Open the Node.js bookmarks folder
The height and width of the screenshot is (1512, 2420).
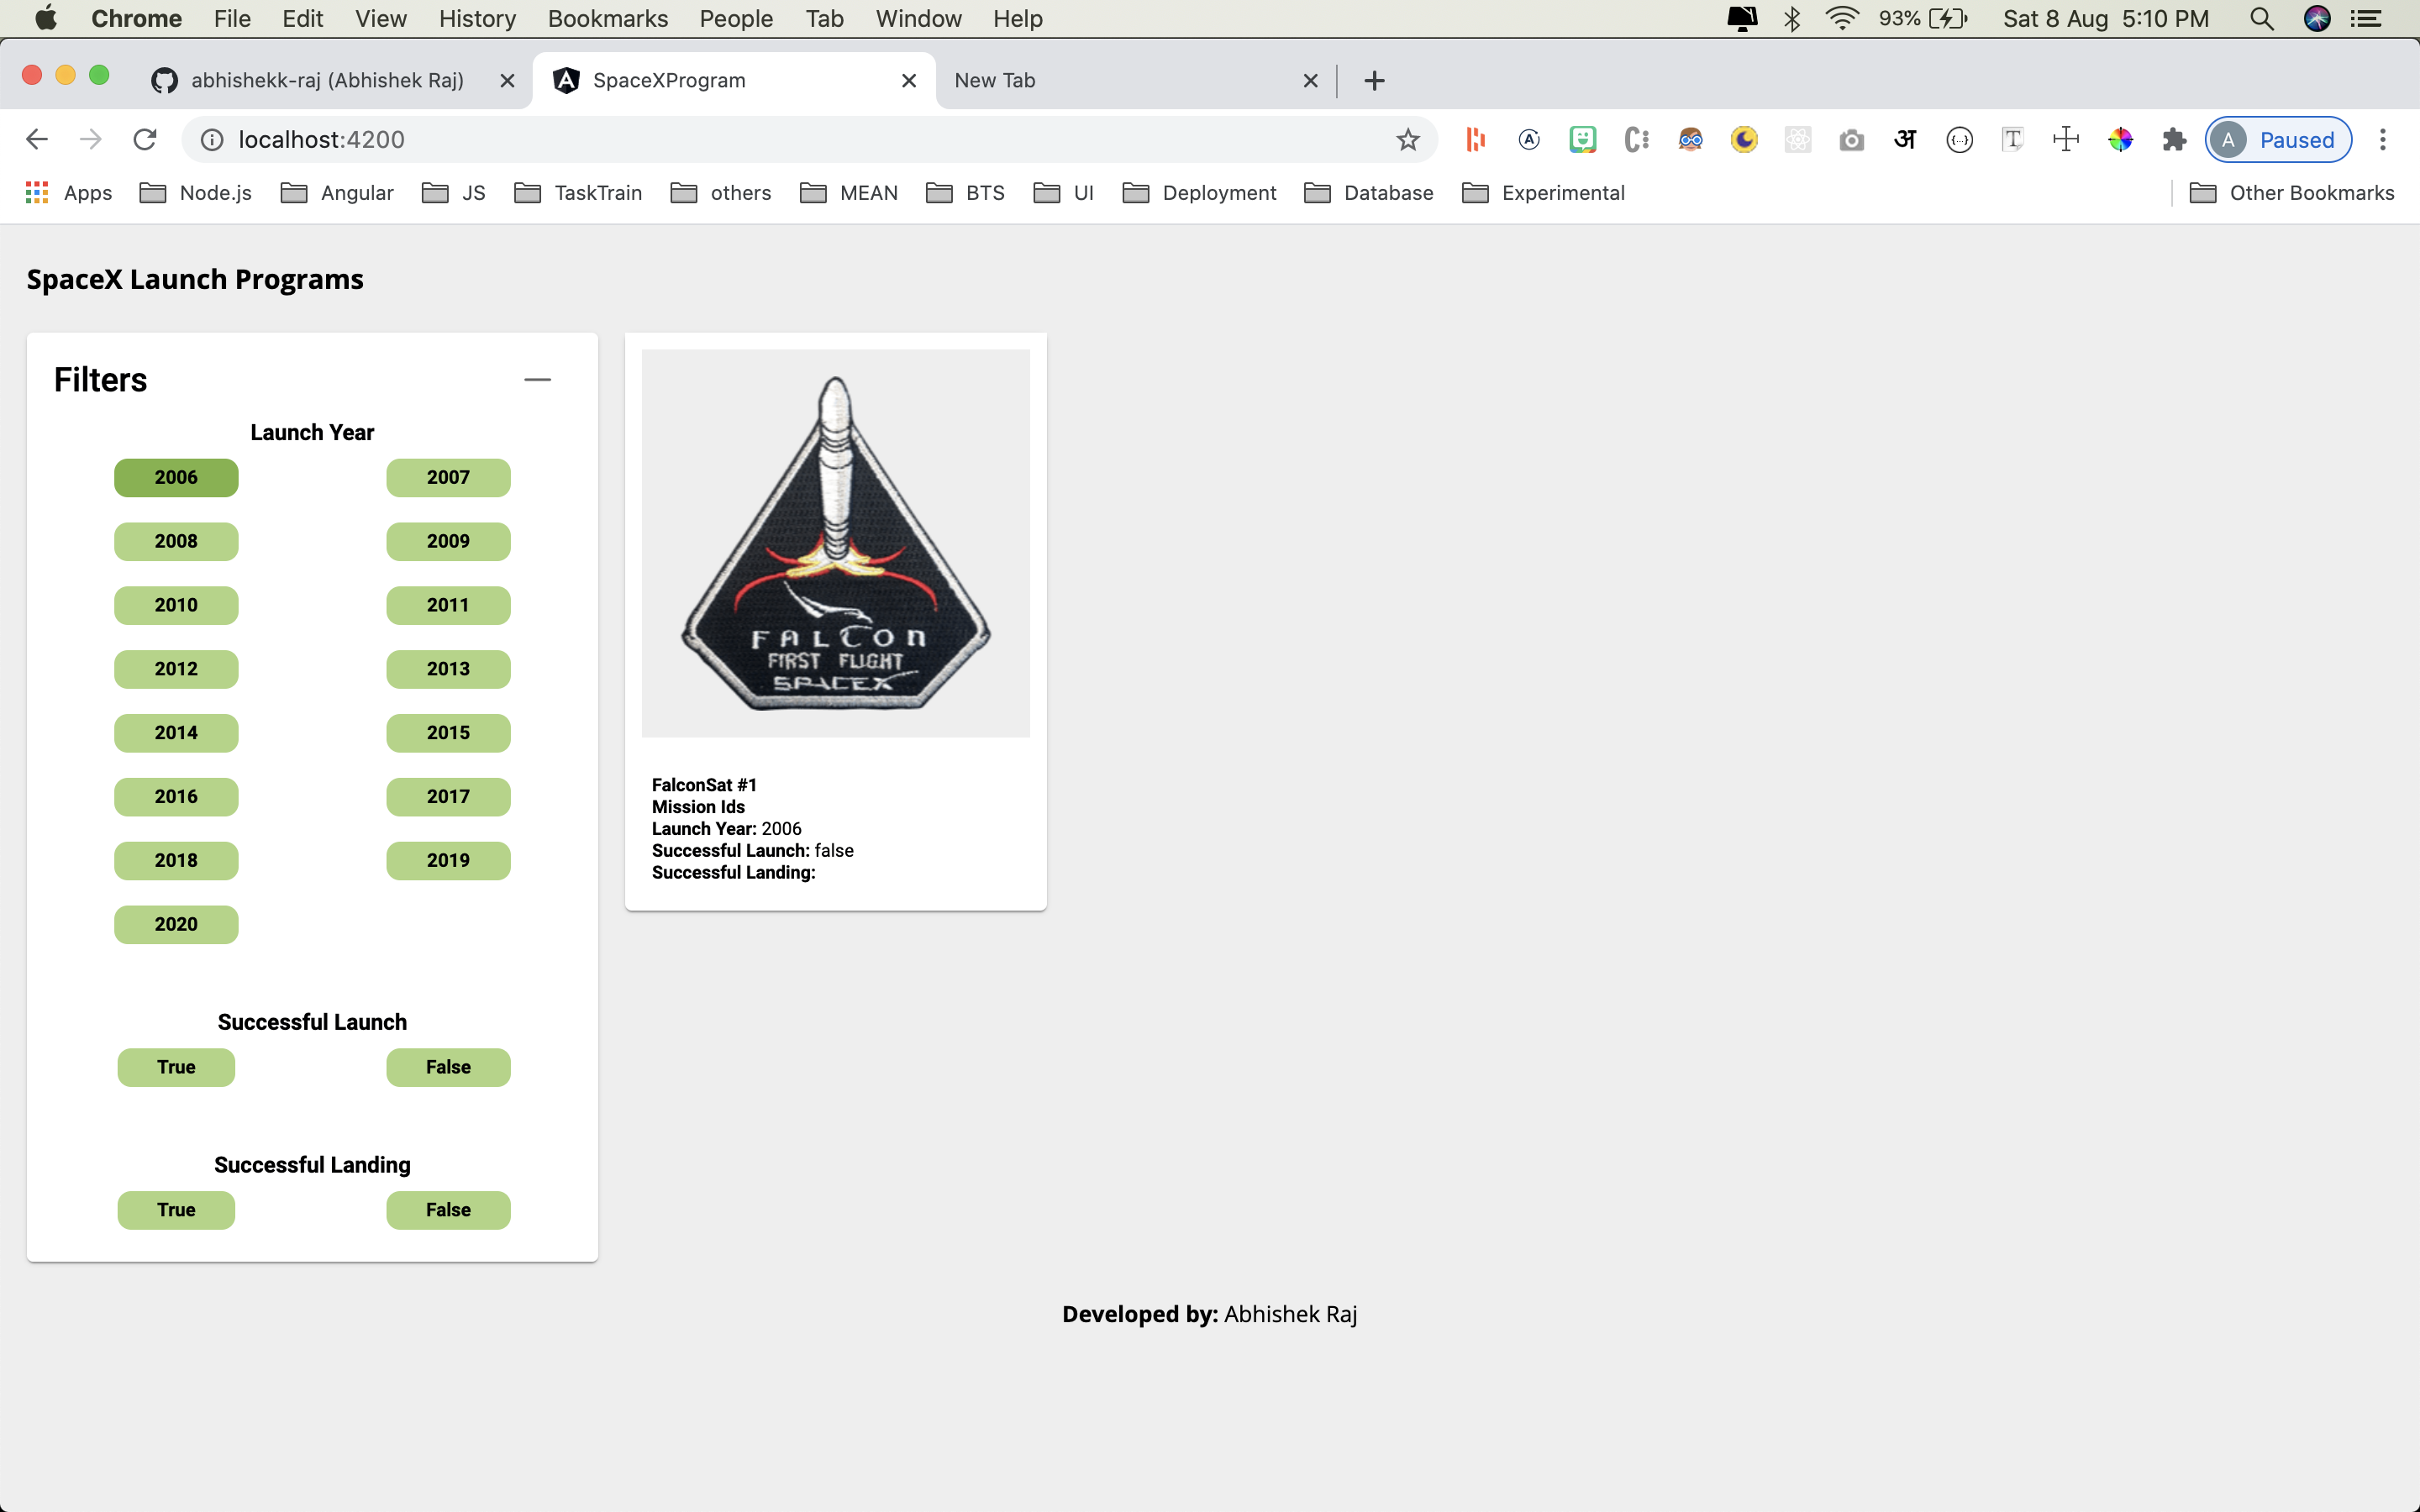pos(196,193)
